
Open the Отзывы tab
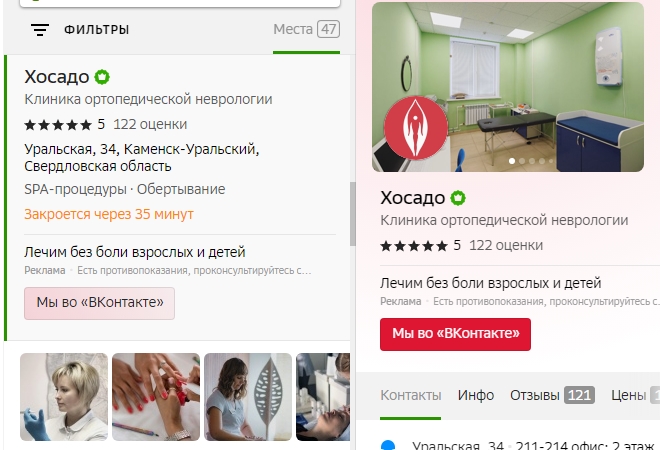[x=552, y=395]
